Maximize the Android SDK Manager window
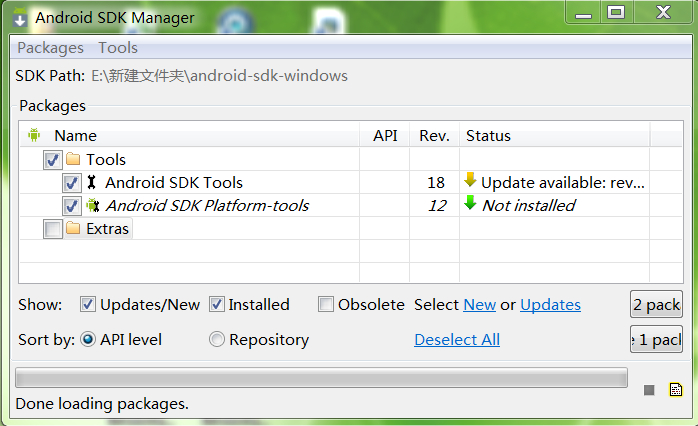Screen dimensions: 698x426 617,12
